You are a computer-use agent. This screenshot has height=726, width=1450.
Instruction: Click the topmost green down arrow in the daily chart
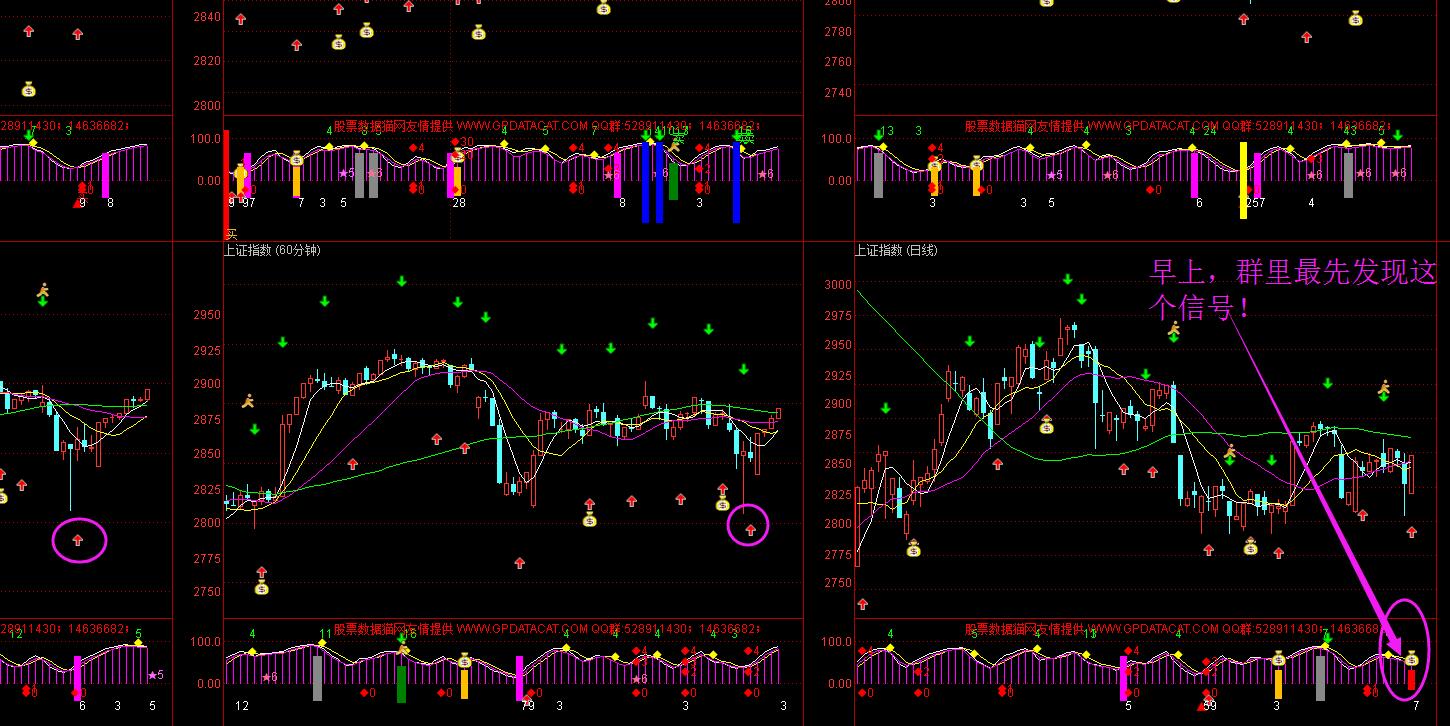tap(1068, 280)
